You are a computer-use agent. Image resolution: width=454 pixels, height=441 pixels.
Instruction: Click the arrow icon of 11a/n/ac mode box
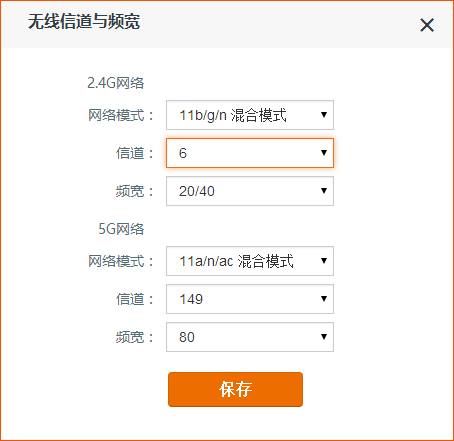[x=324, y=261]
